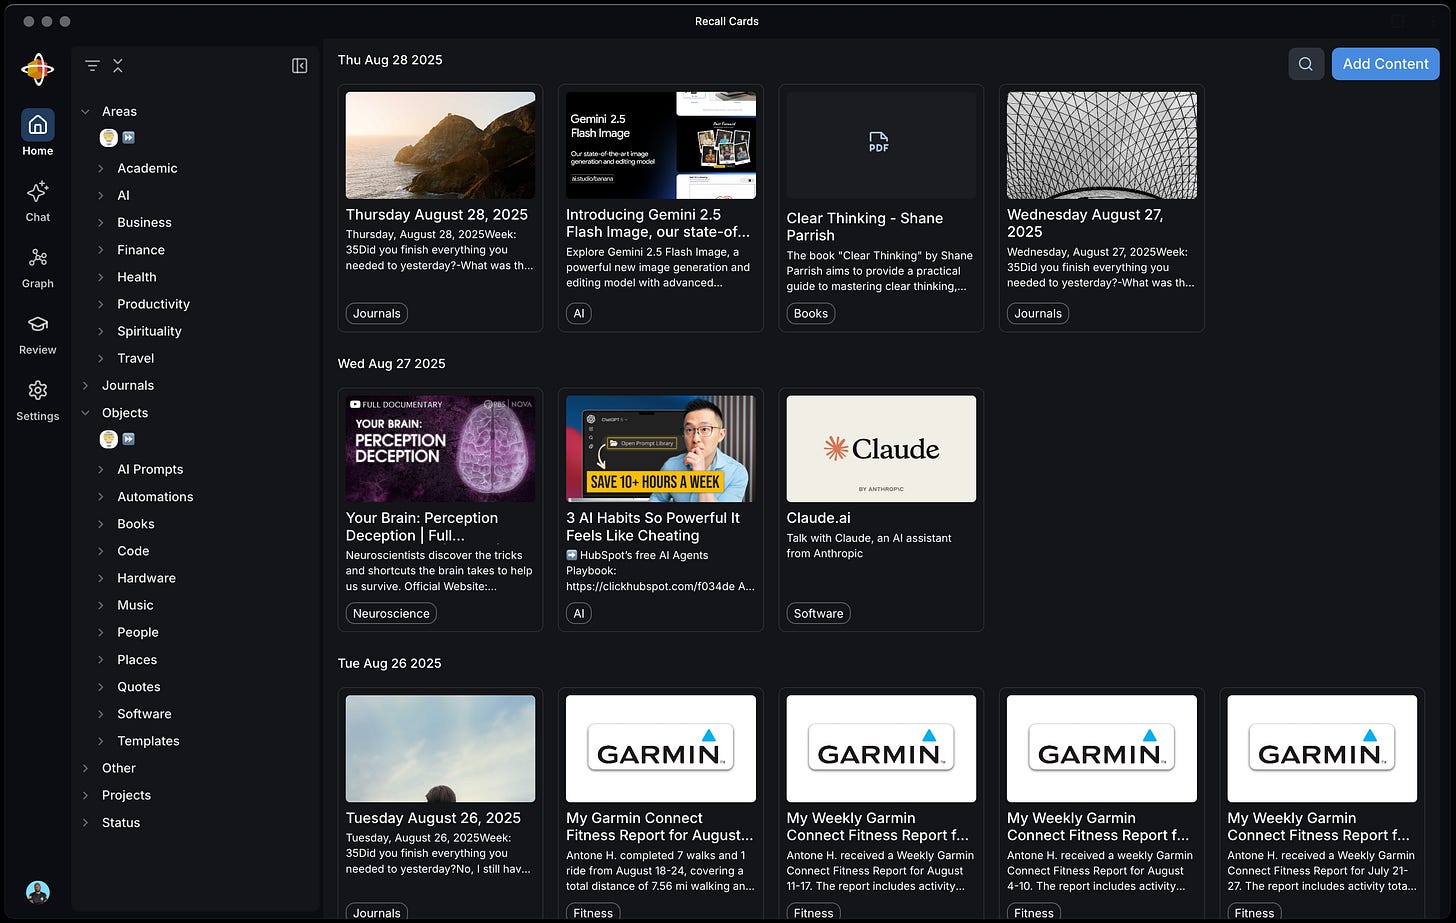
Task: Select the Finance area
Action: pyautogui.click(x=141, y=250)
